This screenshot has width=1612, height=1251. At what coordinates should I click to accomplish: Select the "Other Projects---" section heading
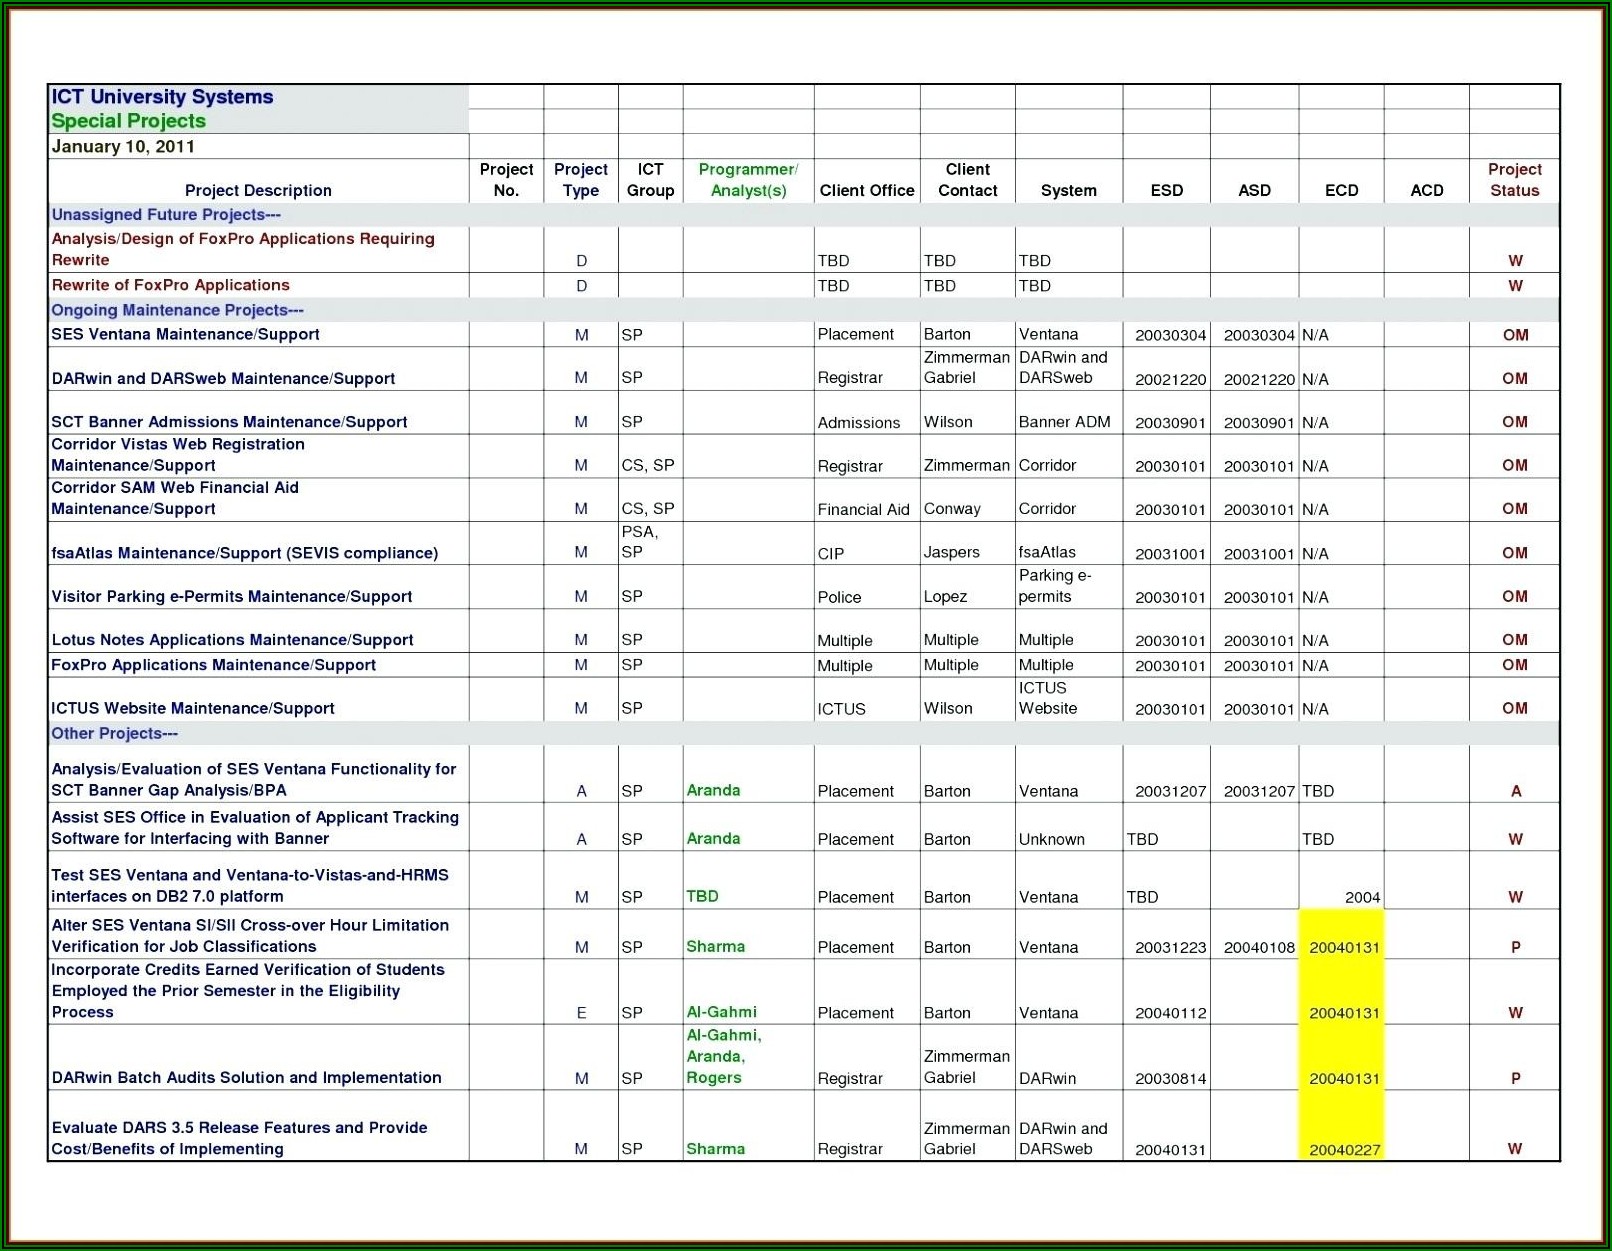pos(115,733)
